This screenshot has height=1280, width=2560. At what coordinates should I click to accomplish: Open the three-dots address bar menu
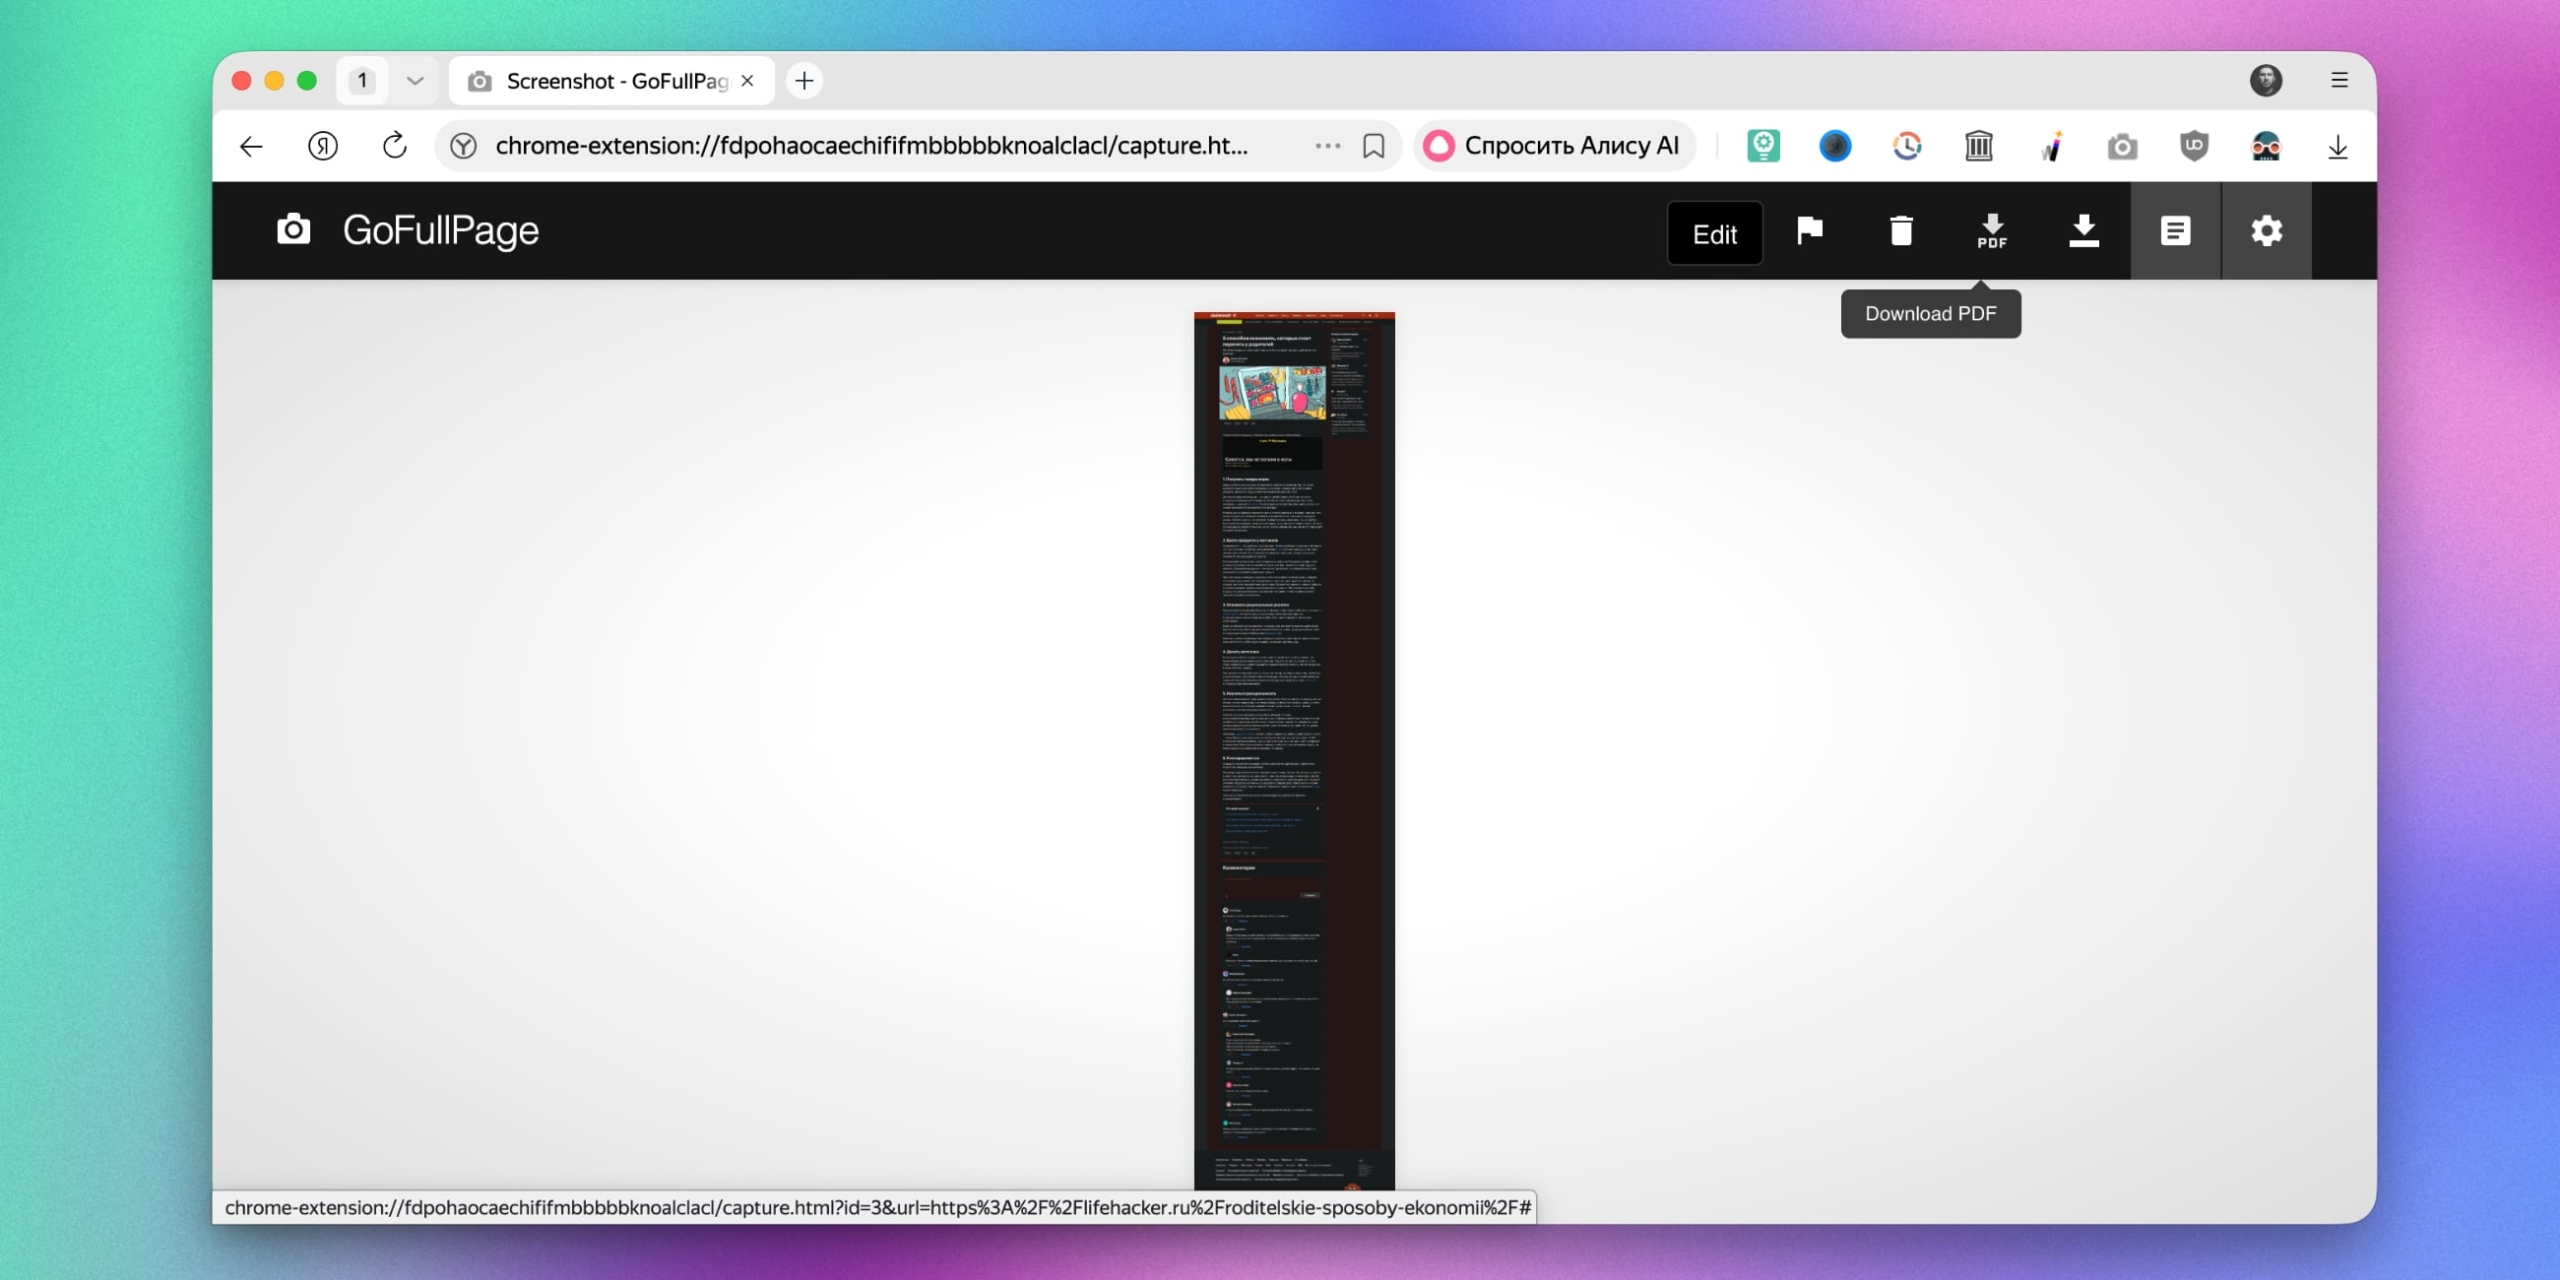pyautogui.click(x=1328, y=146)
